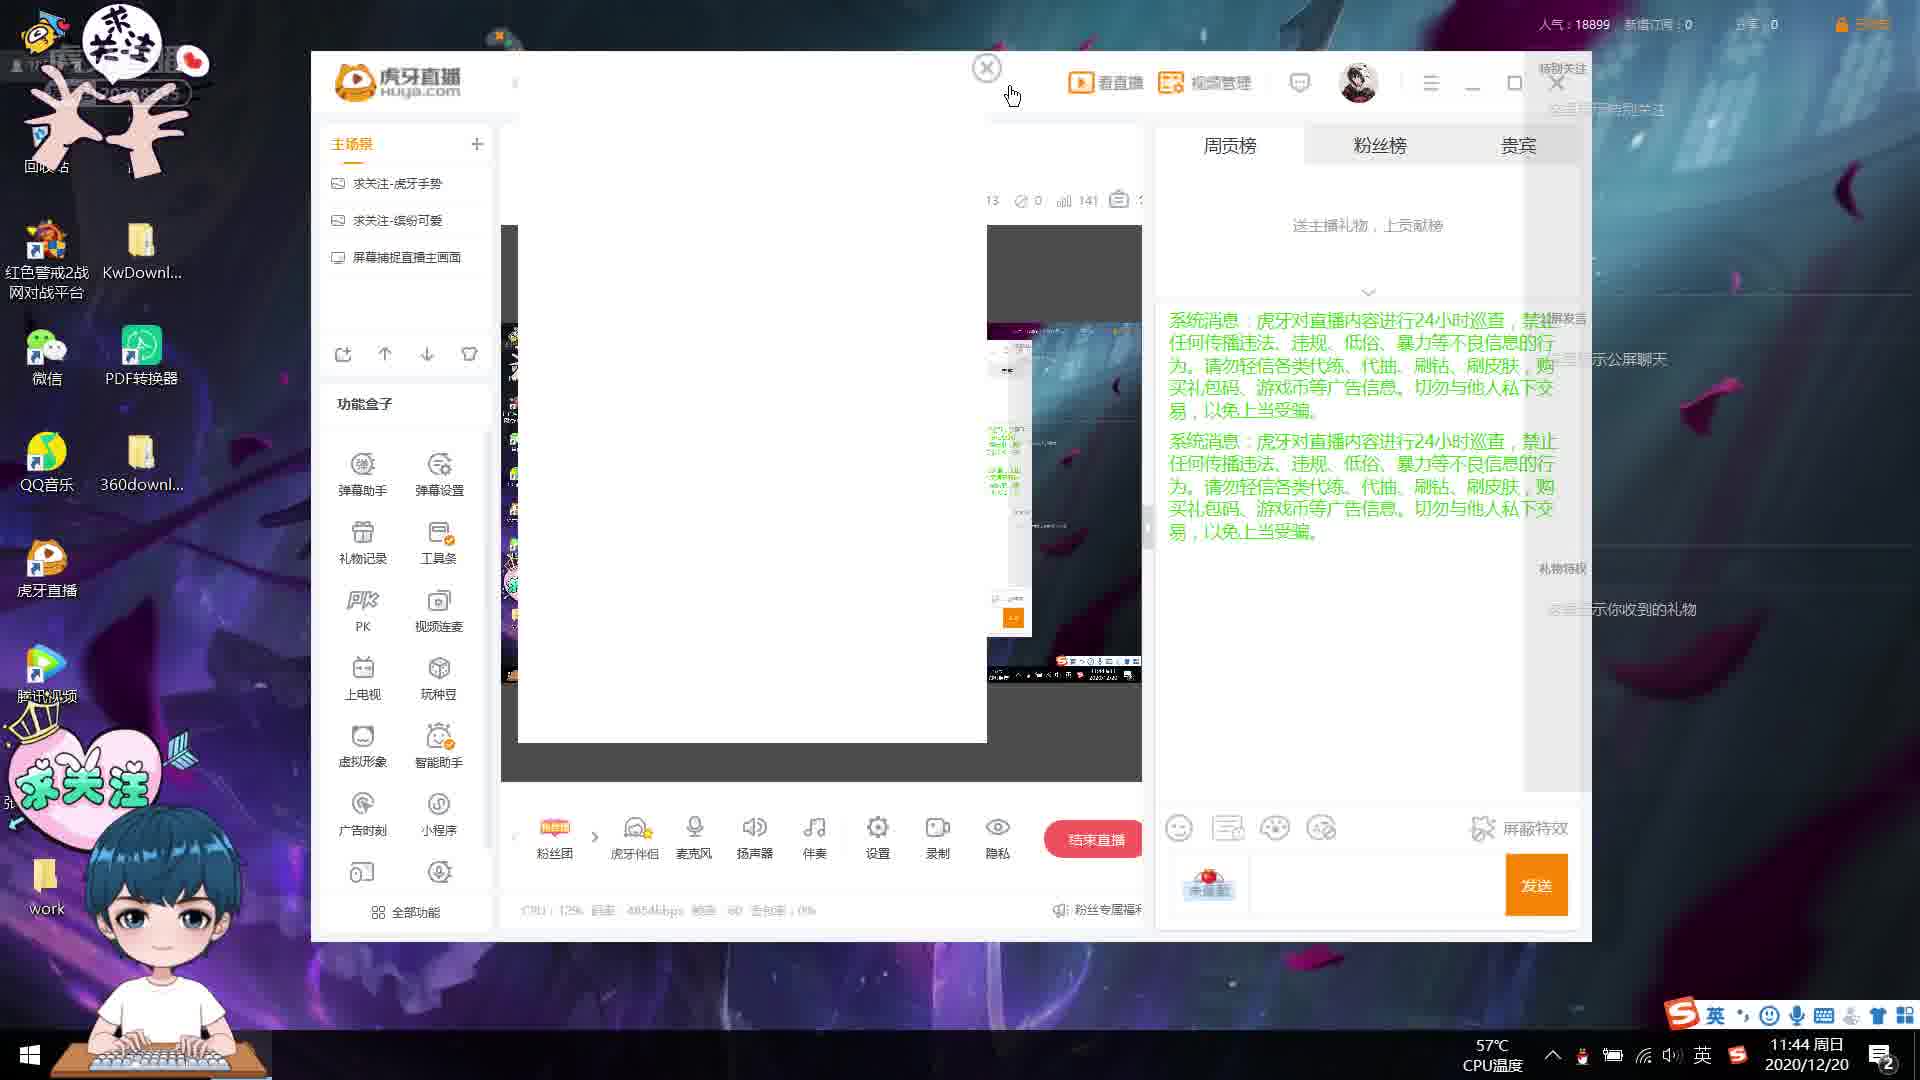Click the export source icon
1920x1080 pixels.
(343, 354)
